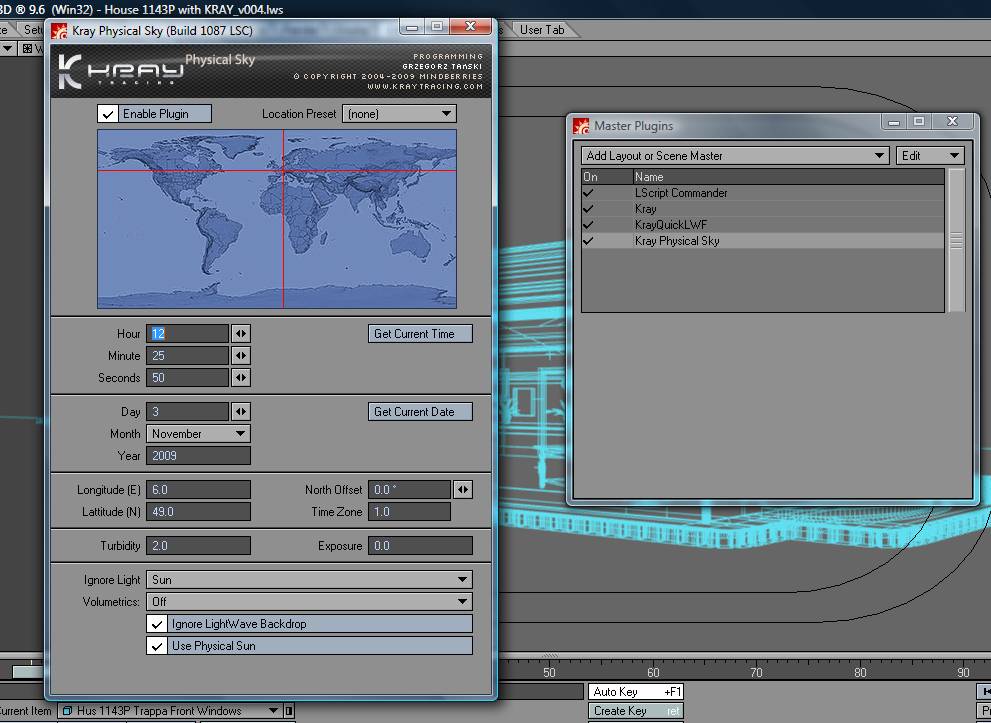991x723 pixels.
Task: Click the Seconds stepper arrows
Action: pyautogui.click(x=241, y=378)
